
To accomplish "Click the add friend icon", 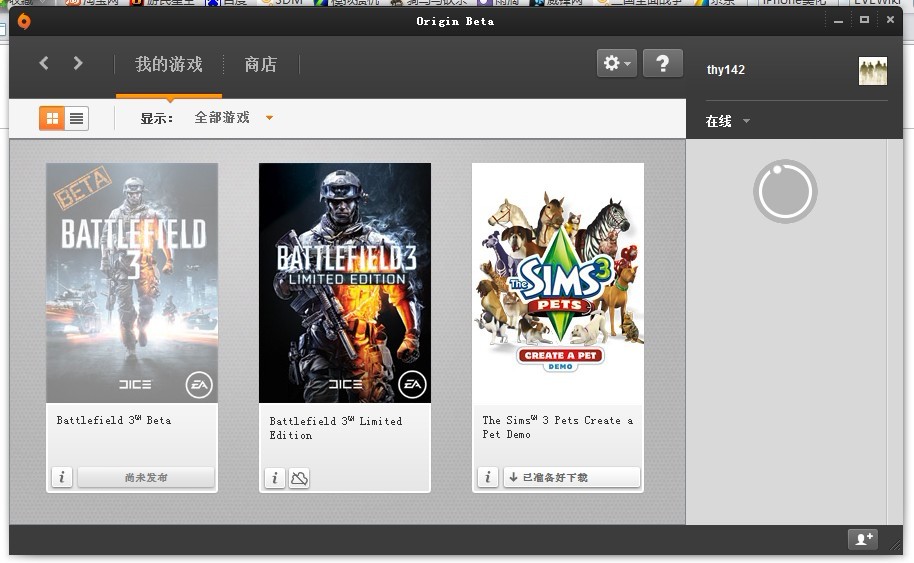I will tap(862, 539).
